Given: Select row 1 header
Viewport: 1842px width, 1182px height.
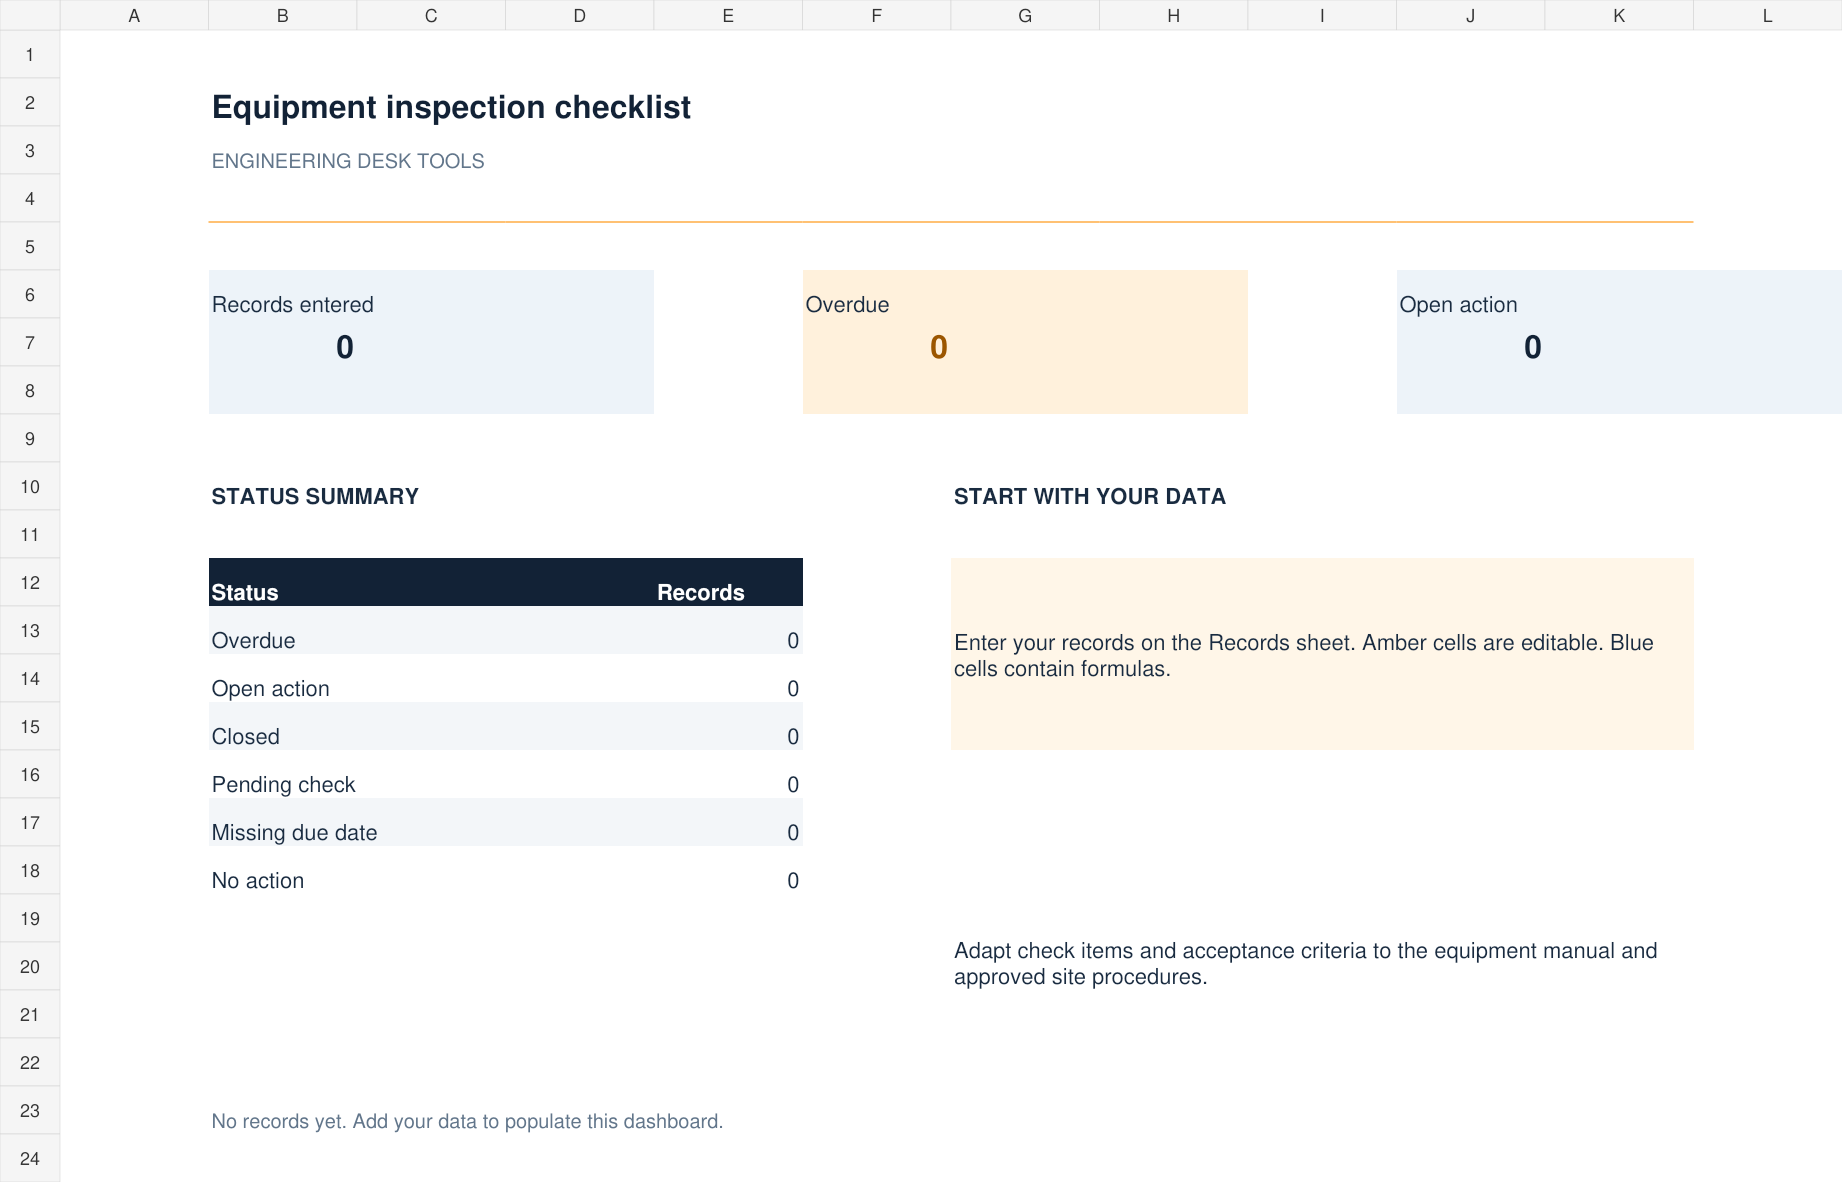Looking at the screenshot, I should (30, 54).
